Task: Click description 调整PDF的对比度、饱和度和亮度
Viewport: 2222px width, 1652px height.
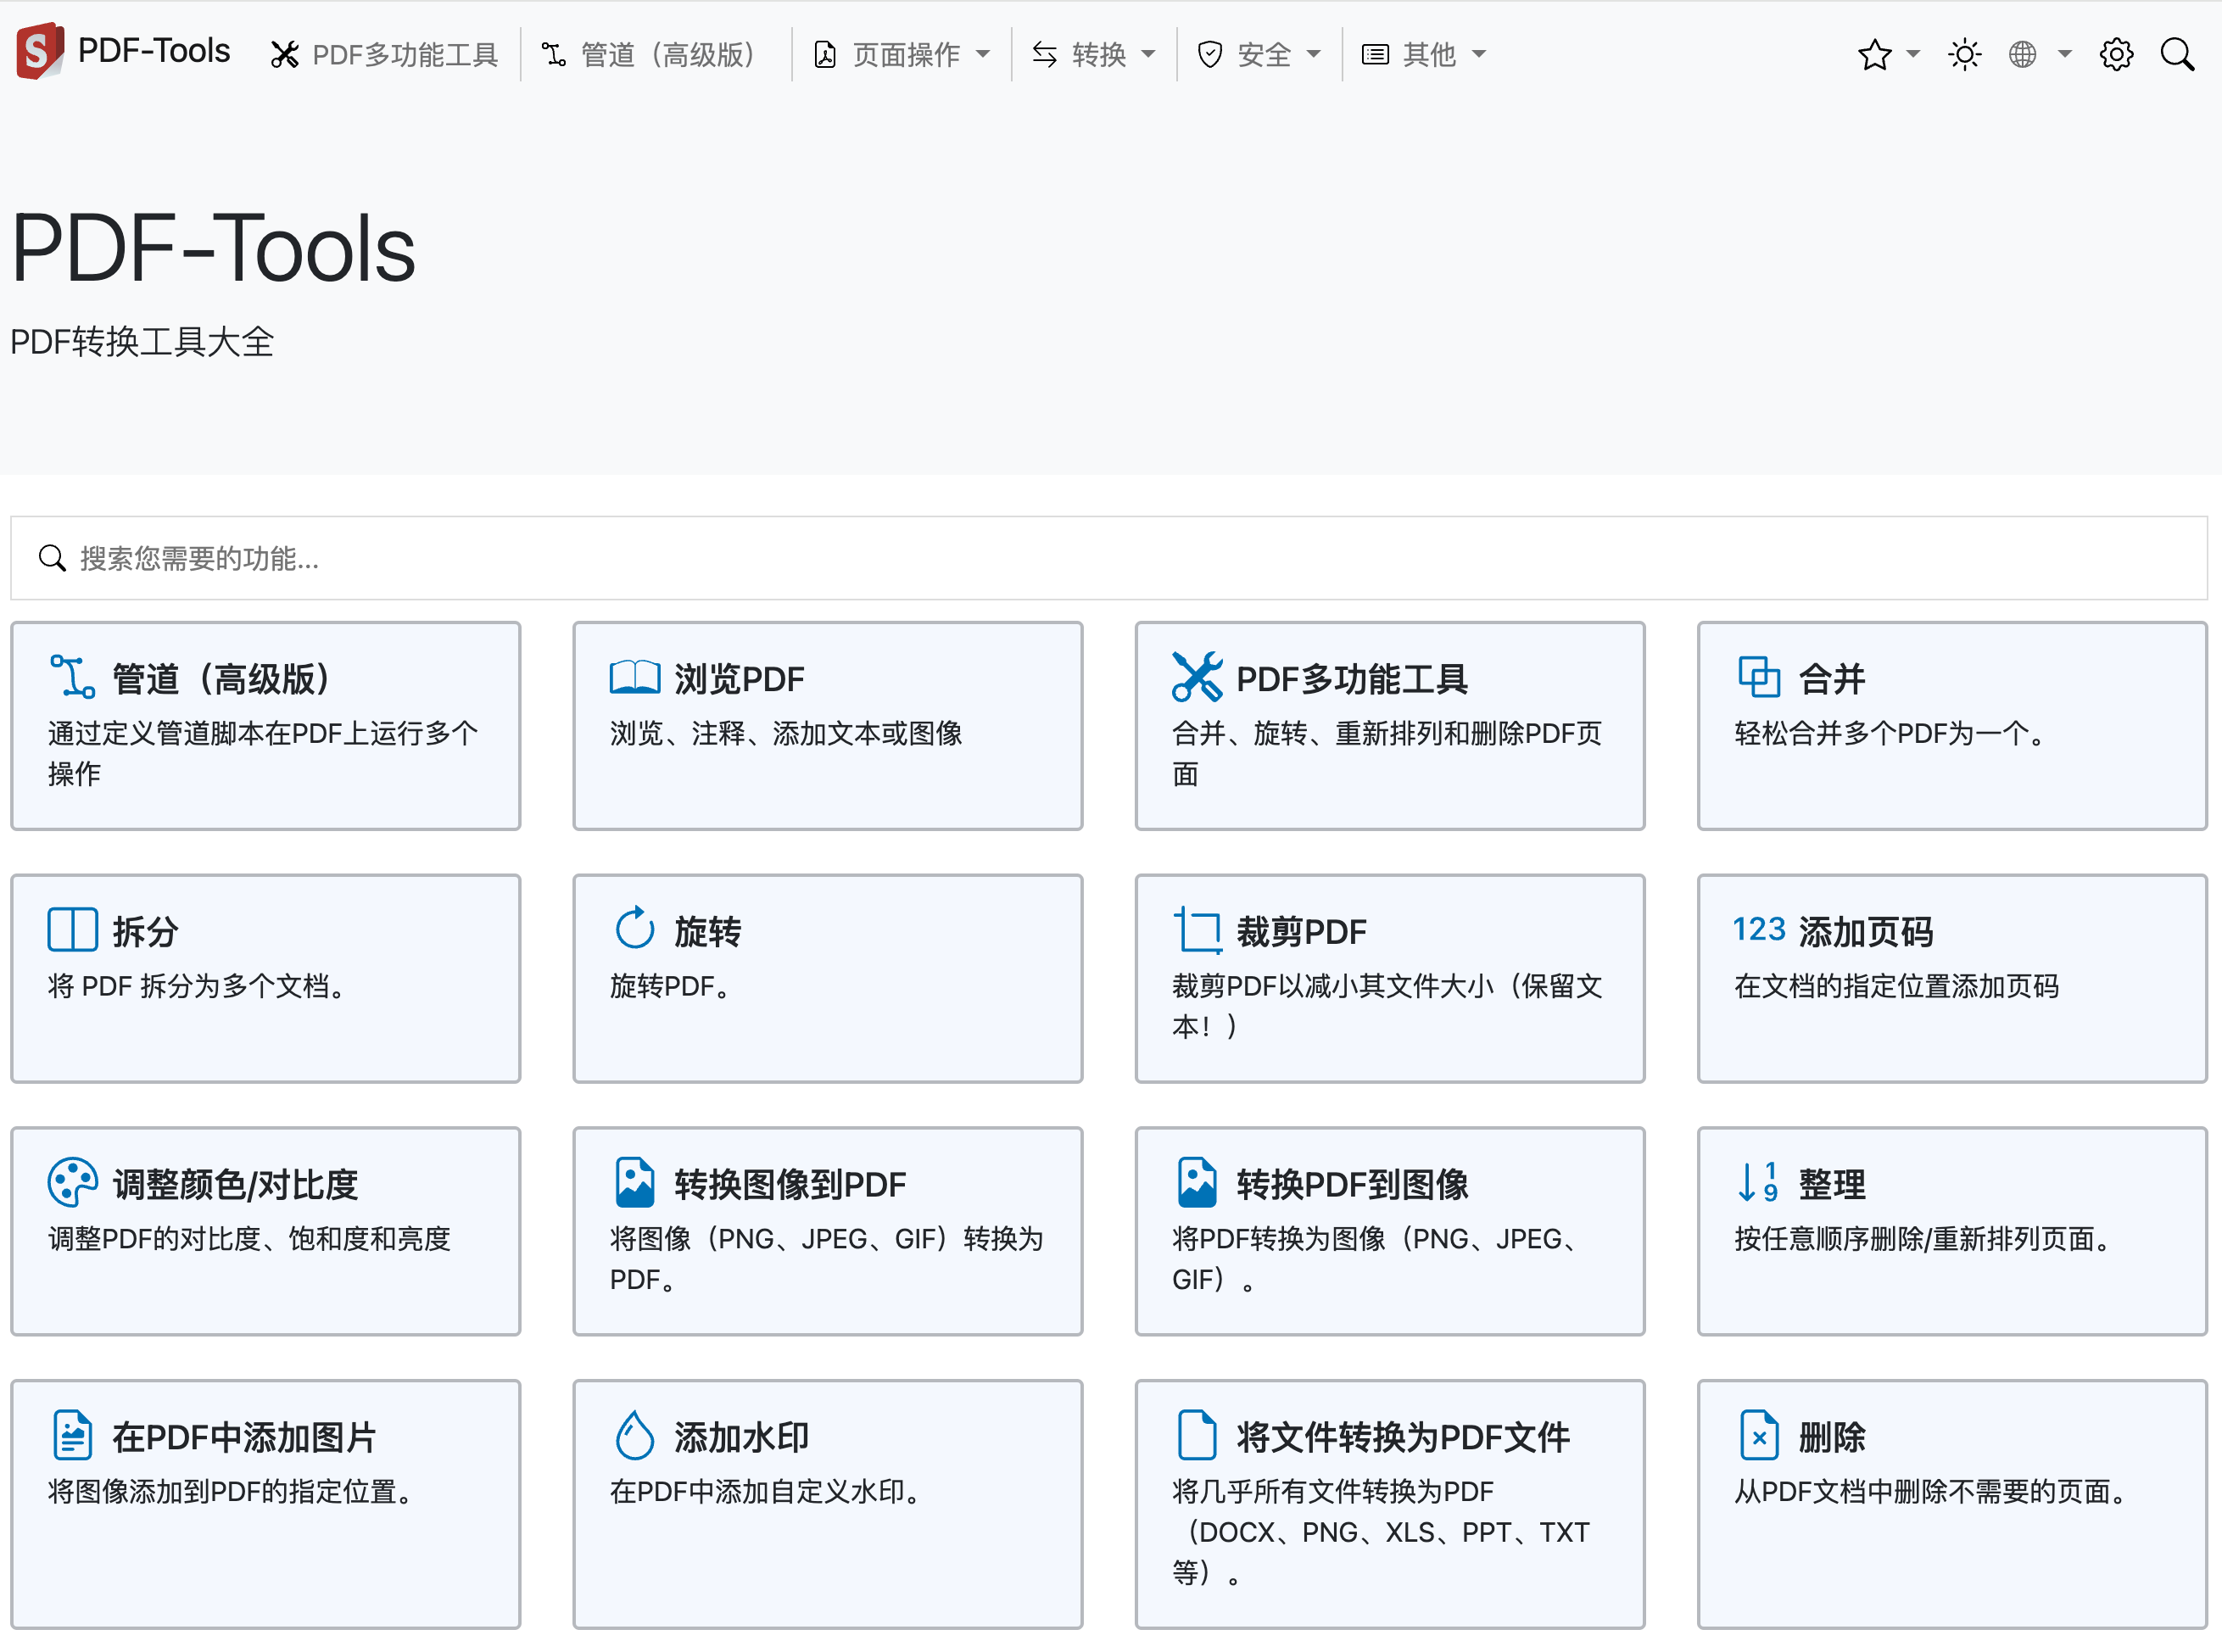Action: pos(249,1238)
